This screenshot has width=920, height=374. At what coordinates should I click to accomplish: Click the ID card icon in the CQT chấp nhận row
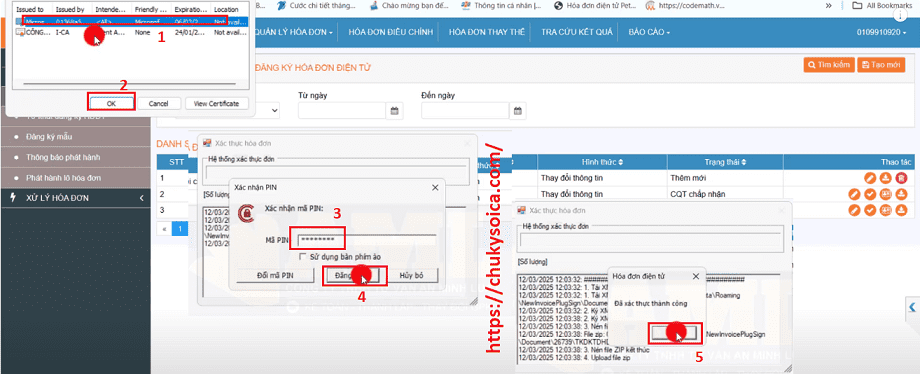[x=885, y=194]
